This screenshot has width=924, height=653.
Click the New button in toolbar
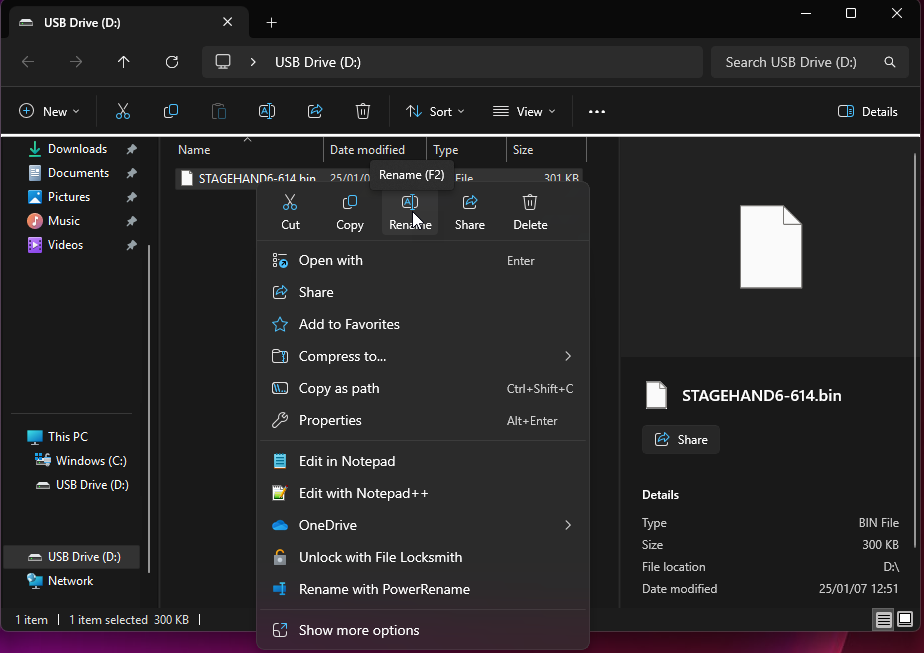tap(49, 112)
